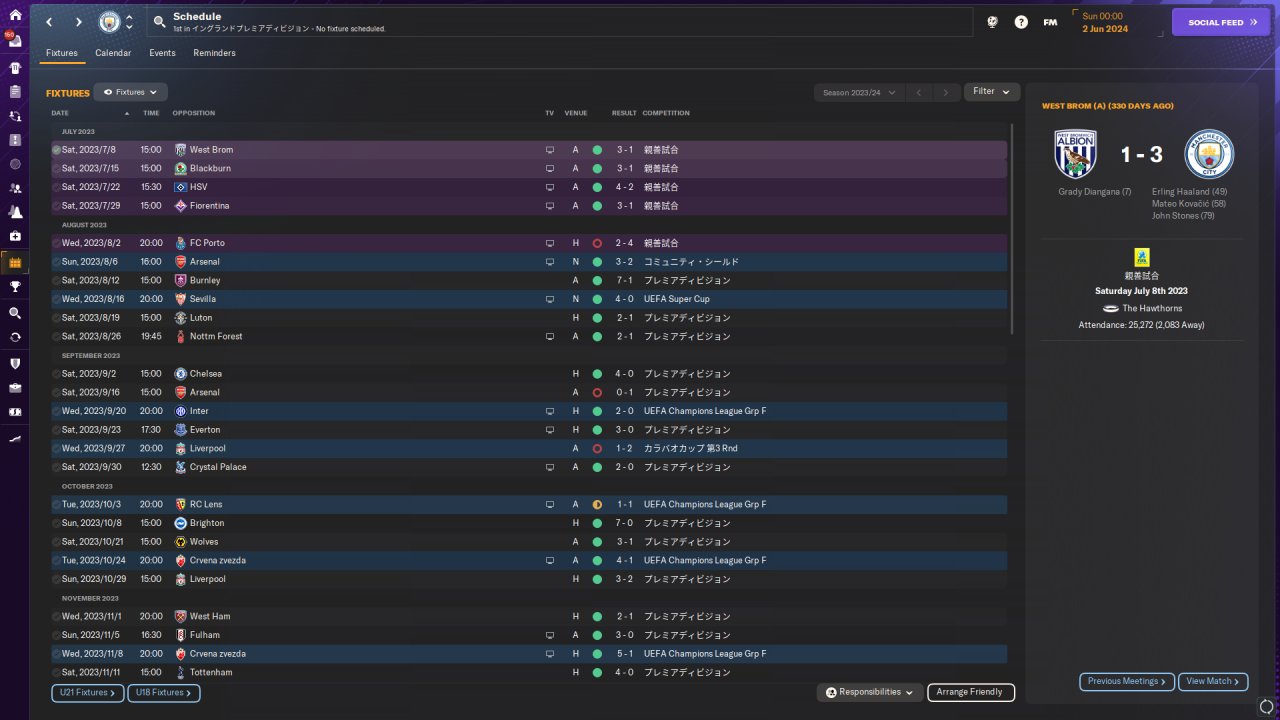
Task: Tick the circle beside Sat, 2023/7/15
Action: click(57, 168)
